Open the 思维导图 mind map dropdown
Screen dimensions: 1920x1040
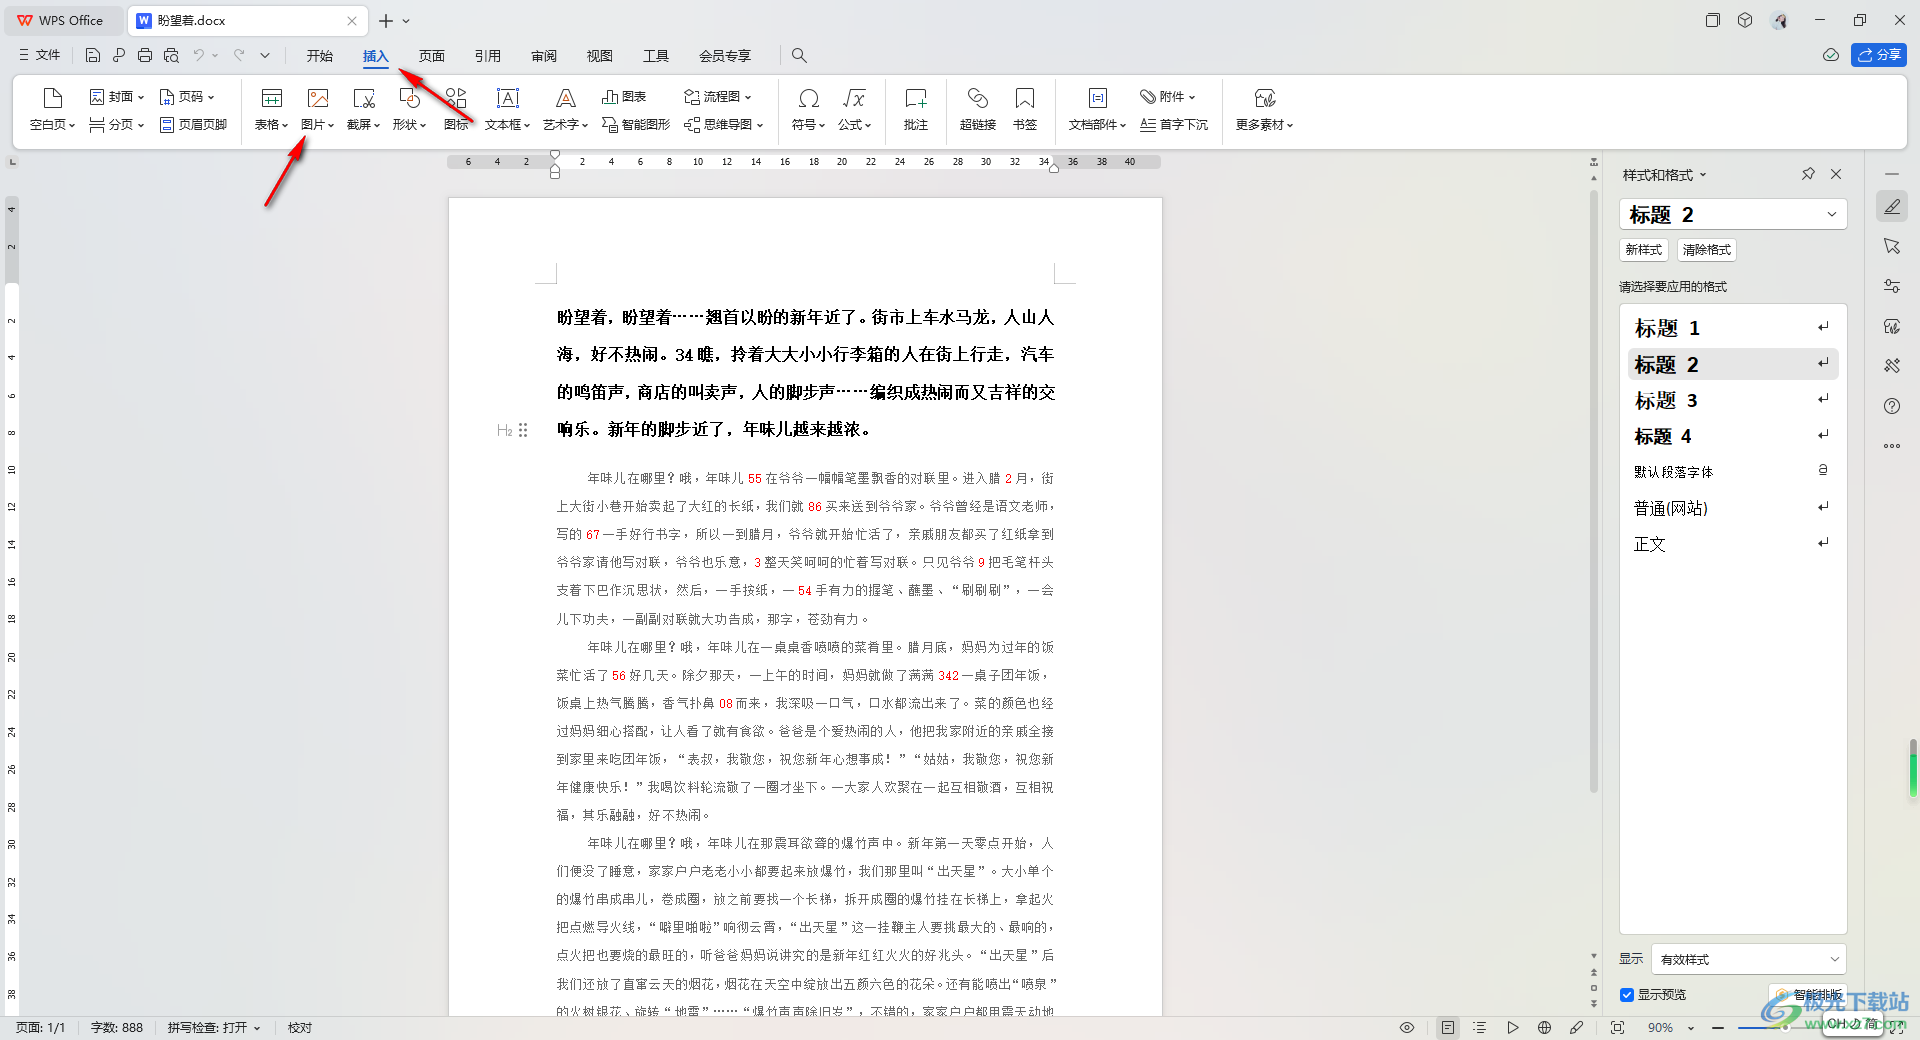pyautogui.click(x=723, y=125)
